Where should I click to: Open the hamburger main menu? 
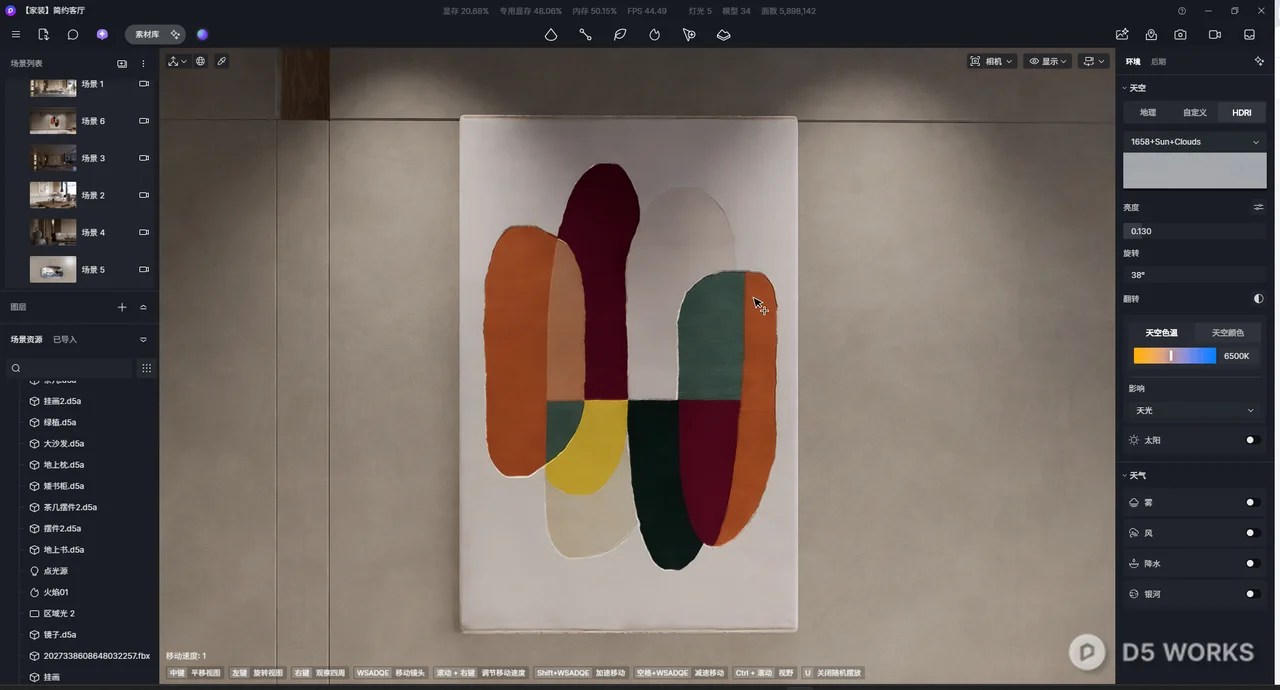tap(15, 34)
